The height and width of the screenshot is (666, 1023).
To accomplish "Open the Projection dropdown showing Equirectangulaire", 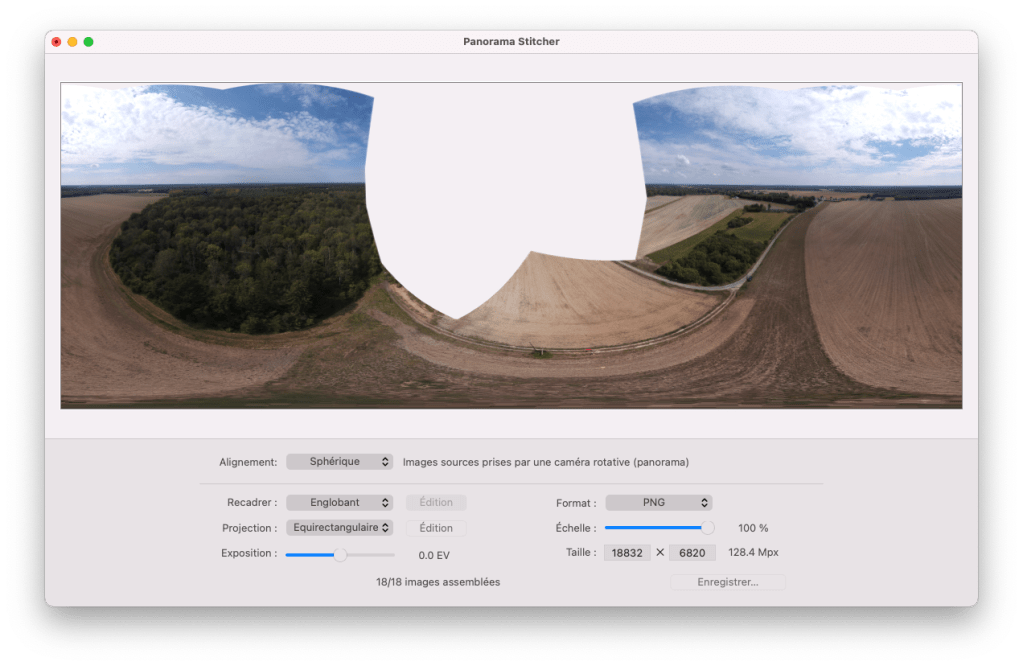I will [x=339, y=528].
